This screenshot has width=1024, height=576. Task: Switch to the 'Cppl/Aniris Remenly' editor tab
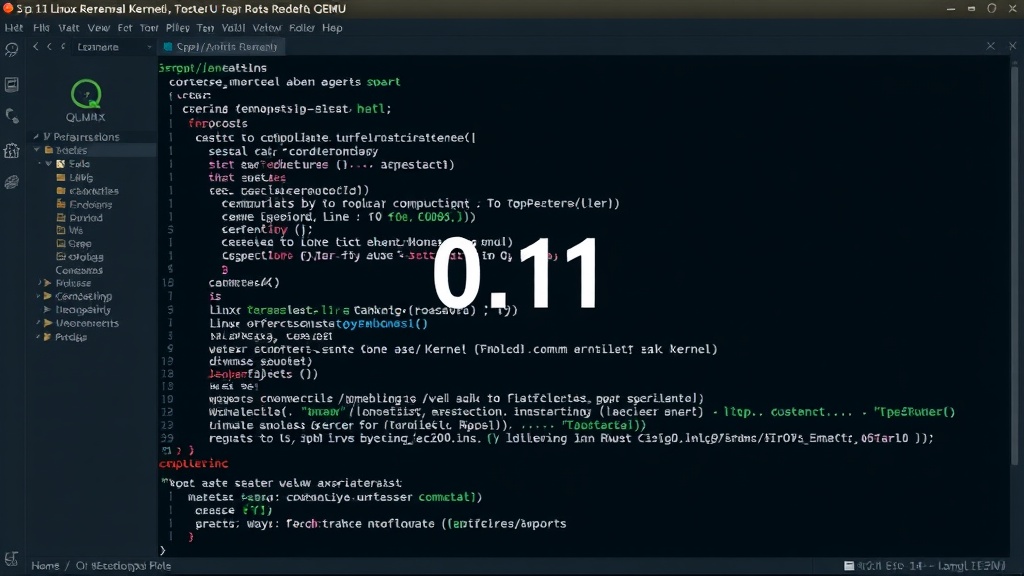pyautogui.click(x=220, y=47)
